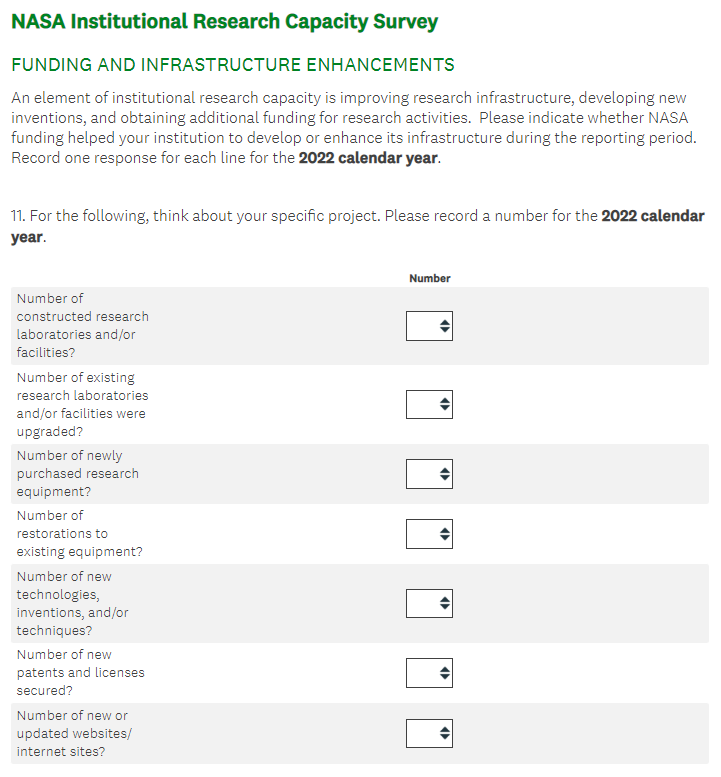Decrease the restorations to existing equipment number
The width and height of the screenshot is (721, 777).
pos(445,539)
